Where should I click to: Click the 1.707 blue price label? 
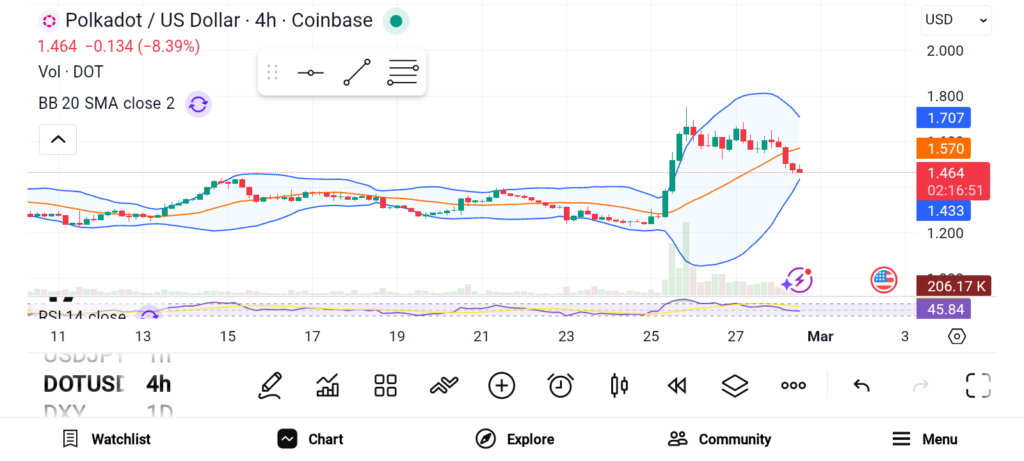[944, 118]
